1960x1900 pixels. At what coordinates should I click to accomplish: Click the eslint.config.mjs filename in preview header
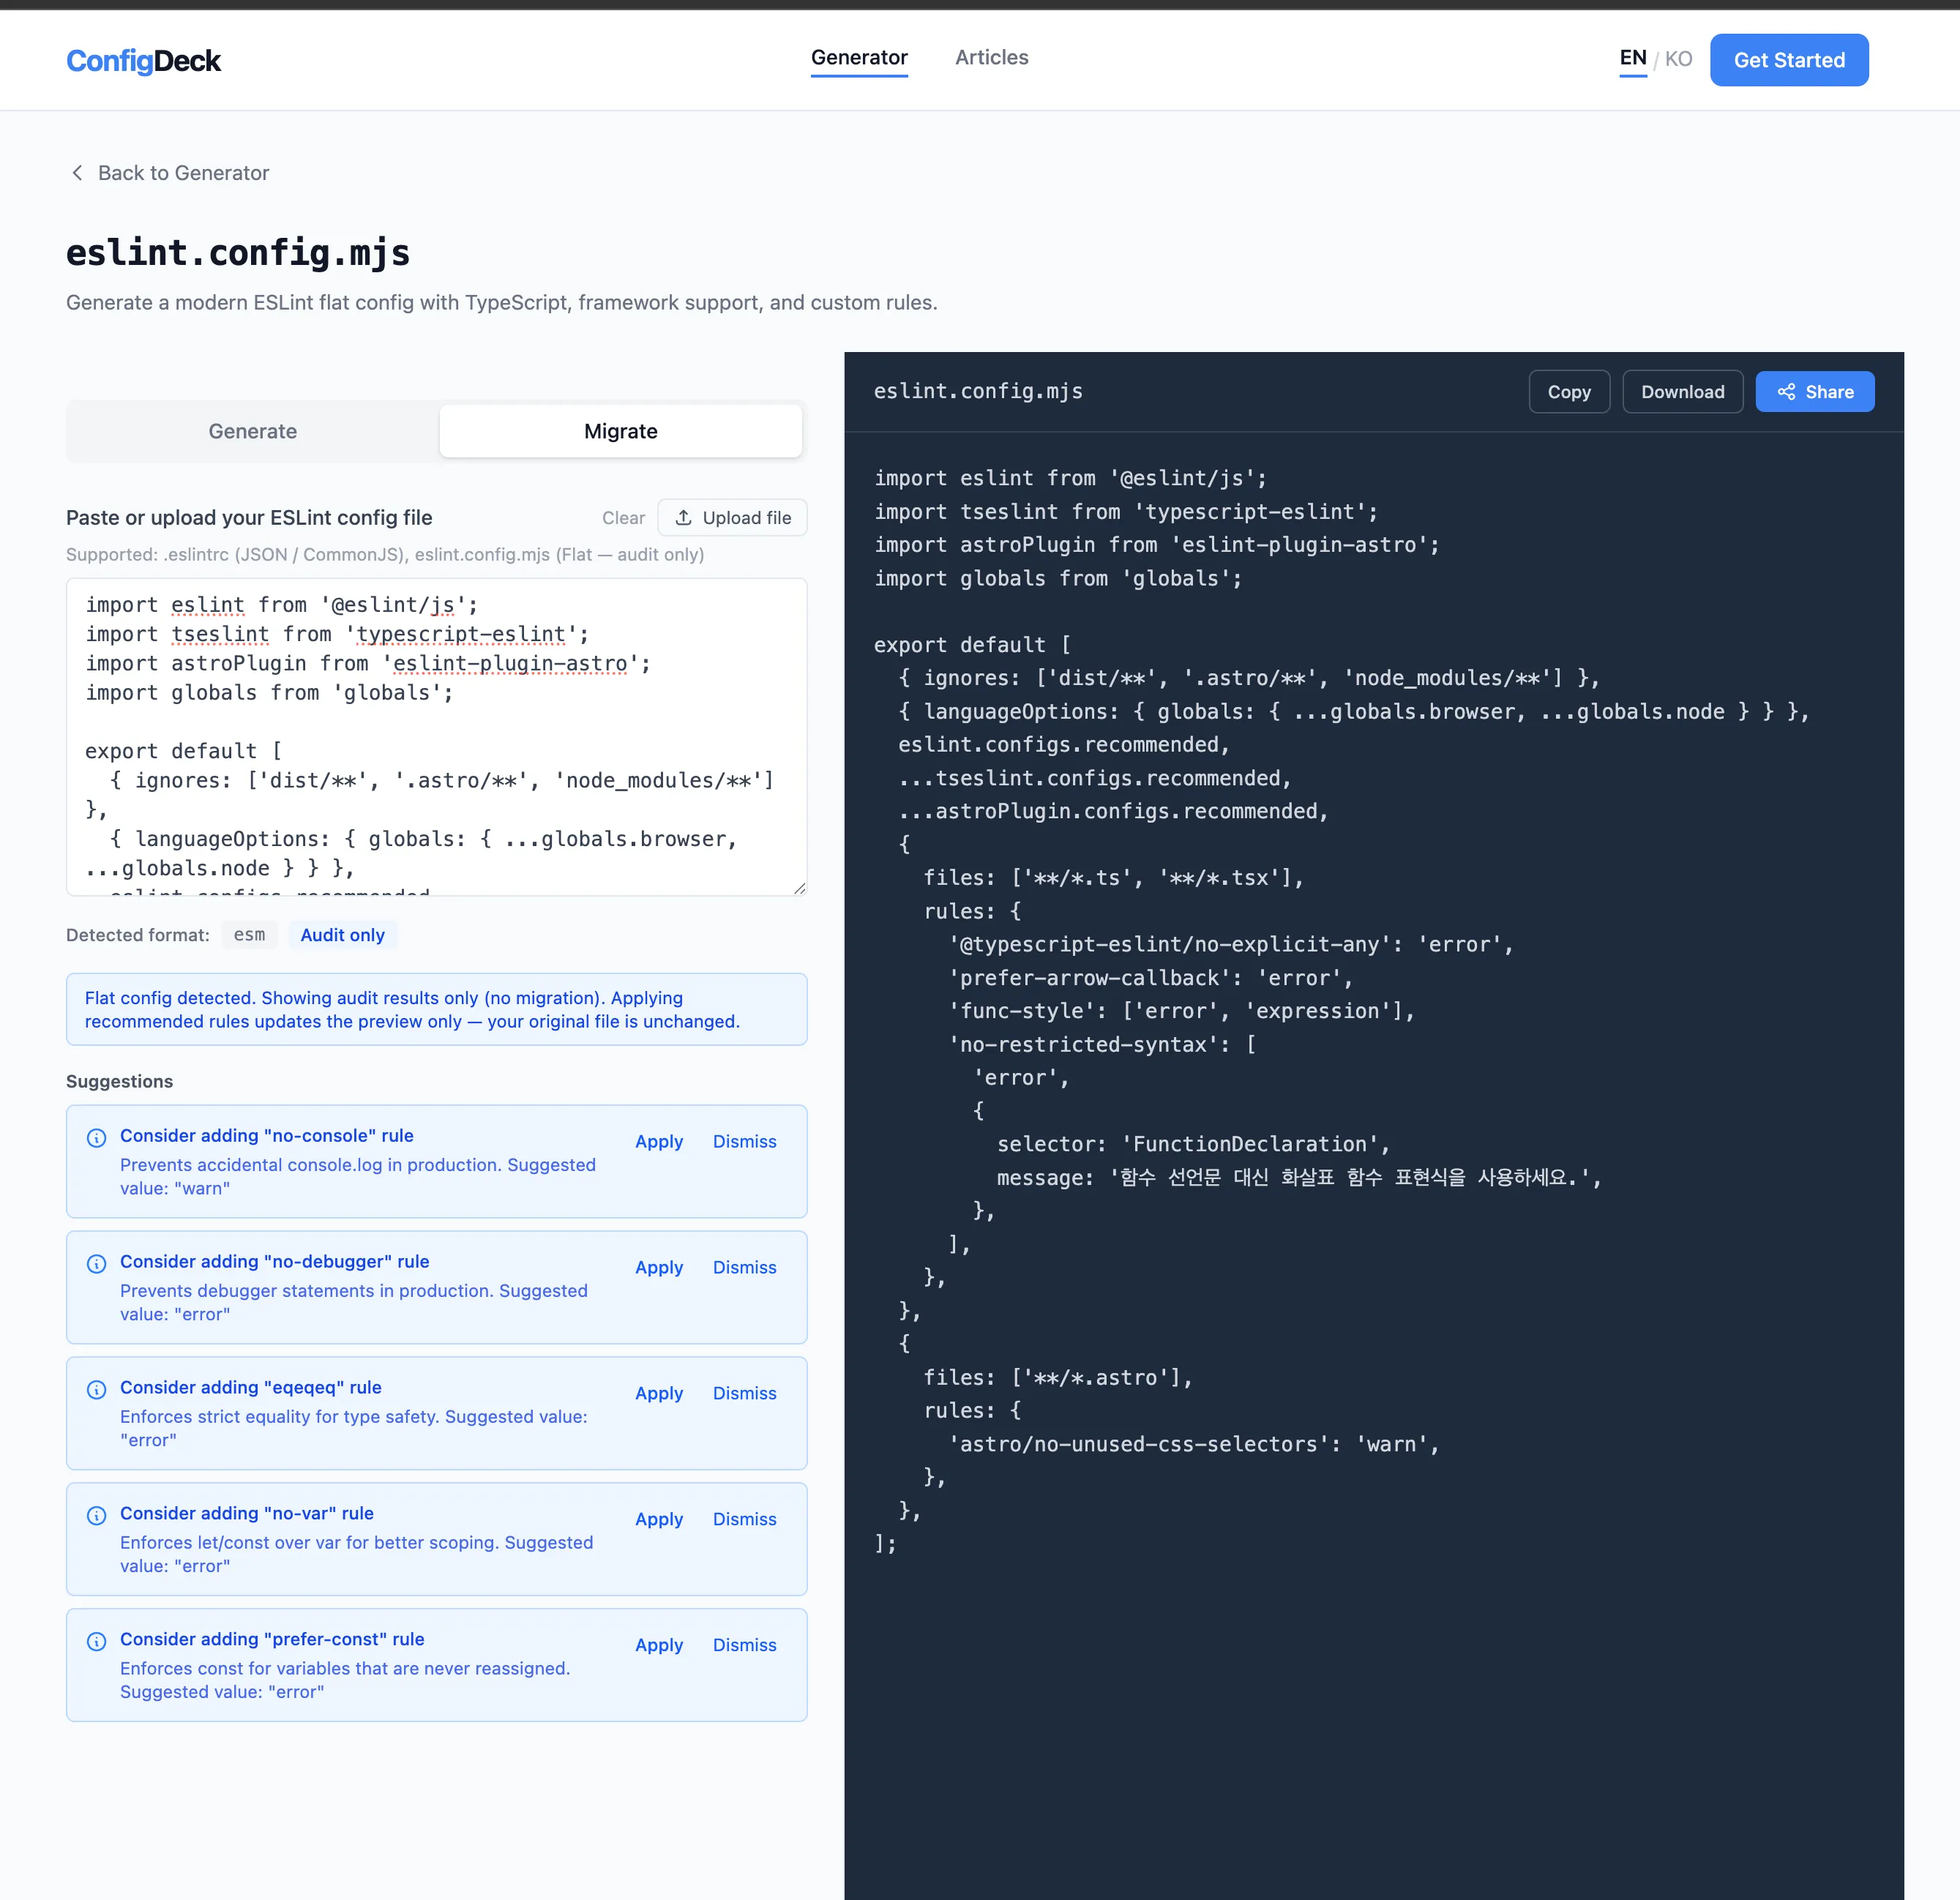[978, 391]
